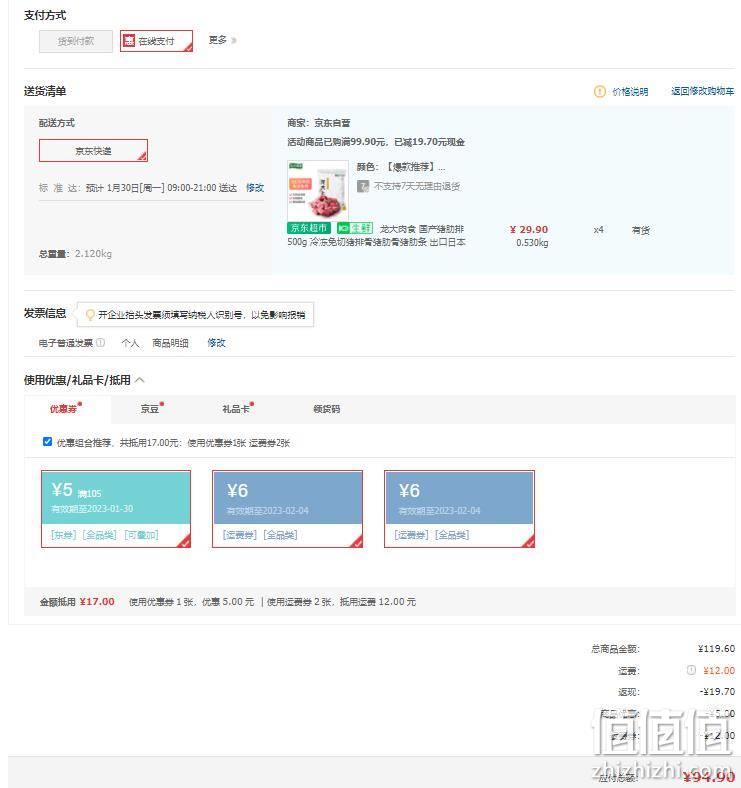Open 价格说明 link
This screenshot has width=741, height=788.
pyautogui.click(x=630, y=91)
